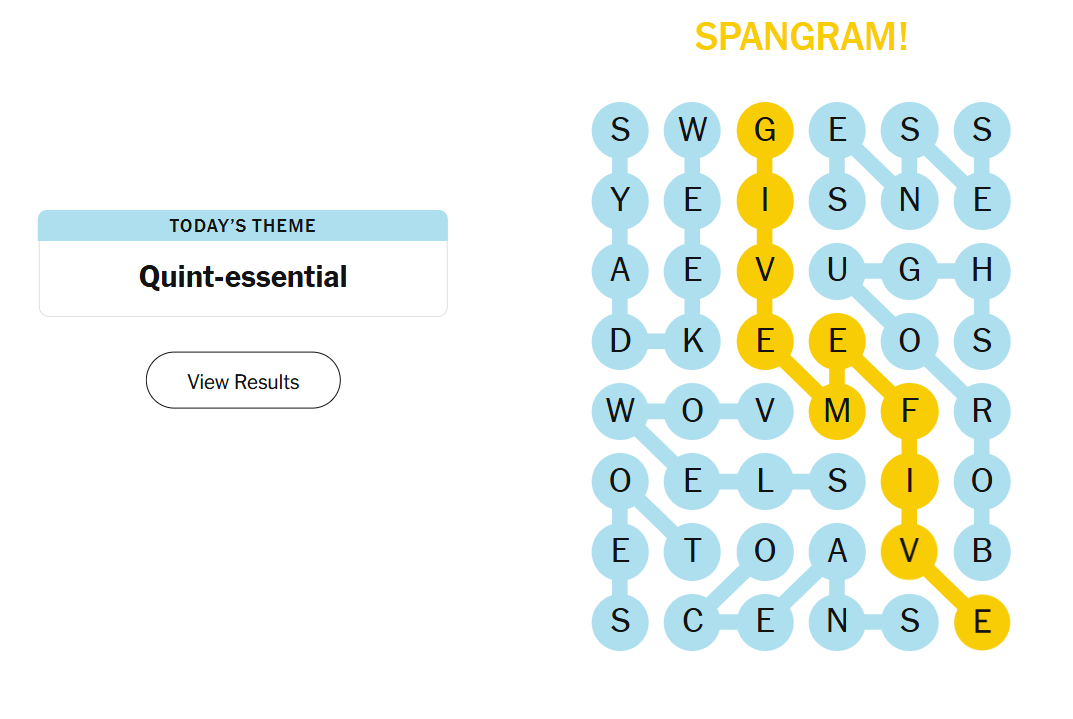Image resolution: width=1073 pixels, height=719 pixels.
Task: Tap the letter L tile
Action: pos(765,481)
